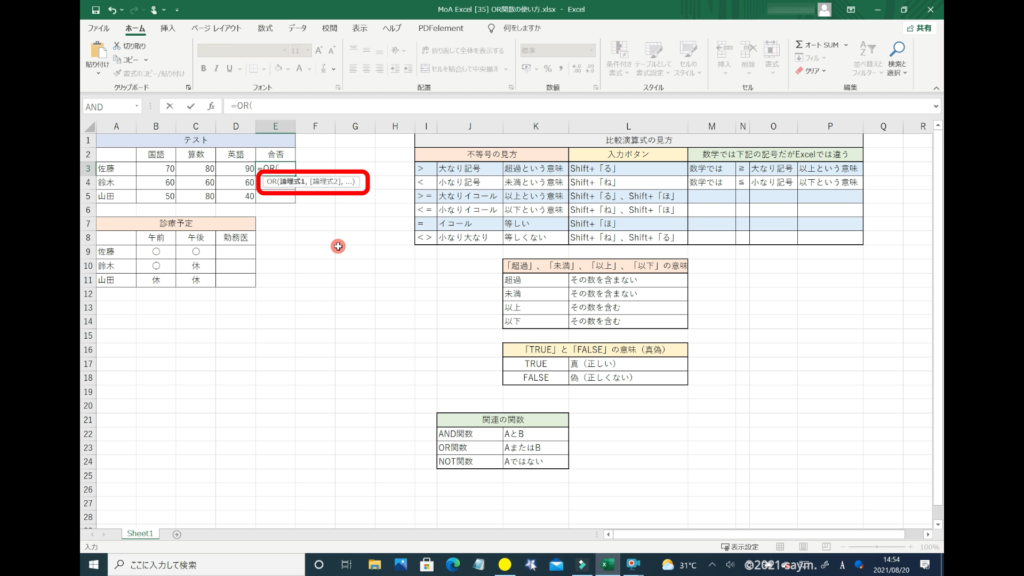
Task: Open Insert Function dialog via fx icon
Action: [x=210, y=106]
